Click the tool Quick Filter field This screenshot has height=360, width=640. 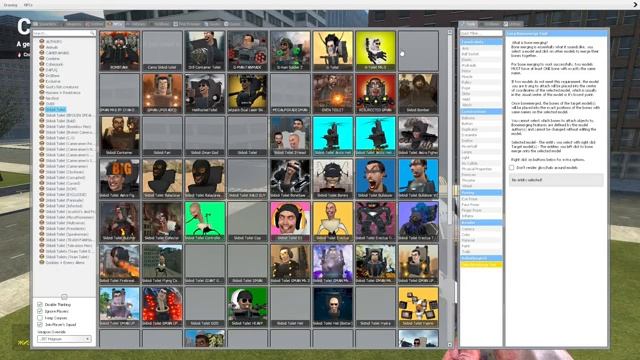click(481, 33)
